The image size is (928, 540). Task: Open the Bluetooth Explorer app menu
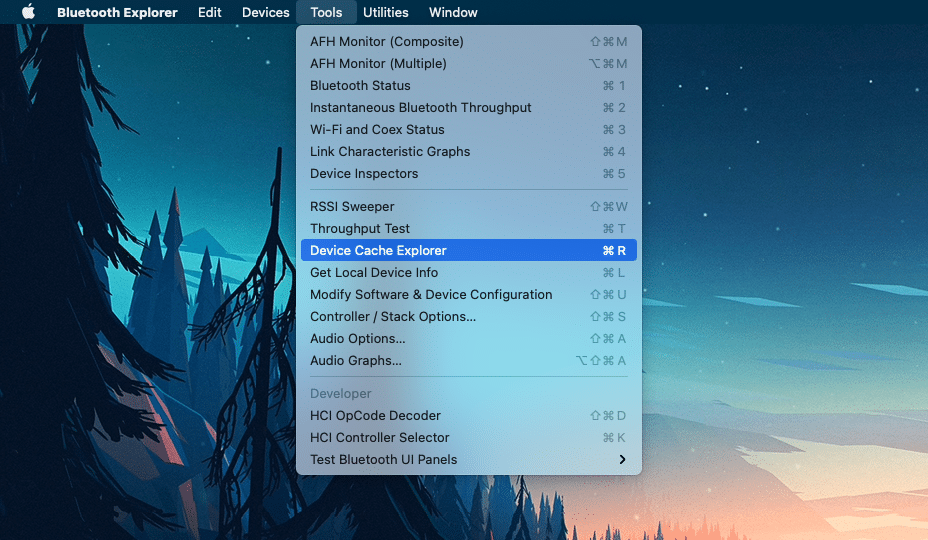[x=117, y=12]
